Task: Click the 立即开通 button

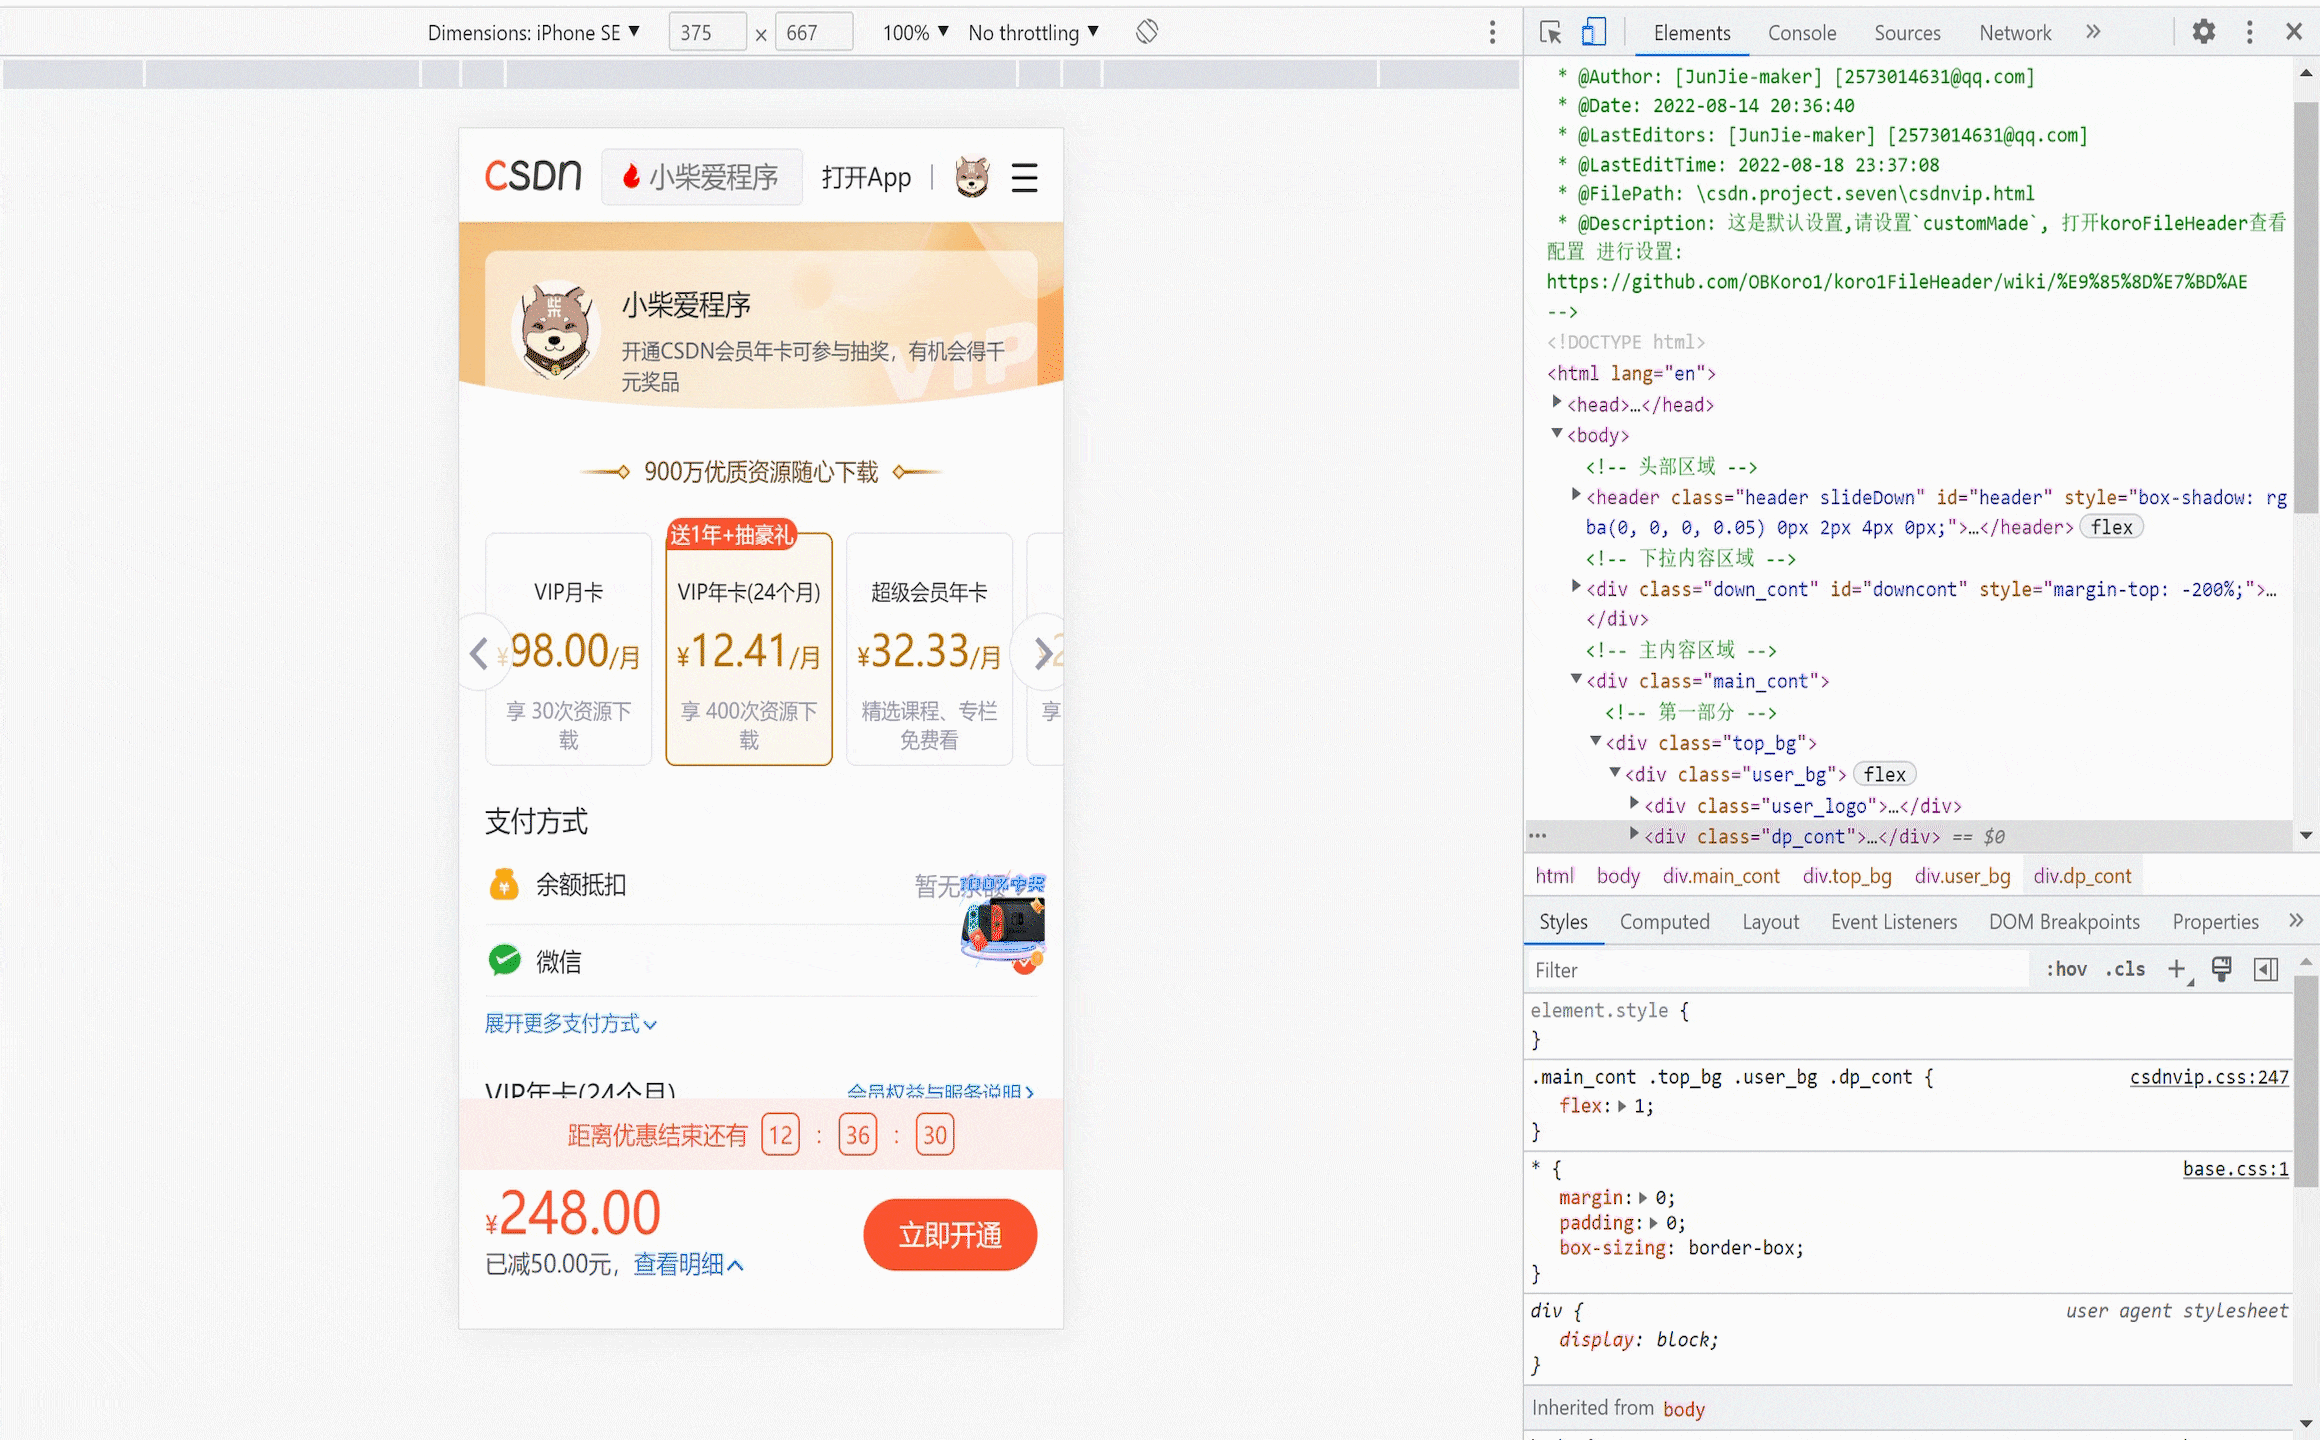Action: pos(949,1235)
